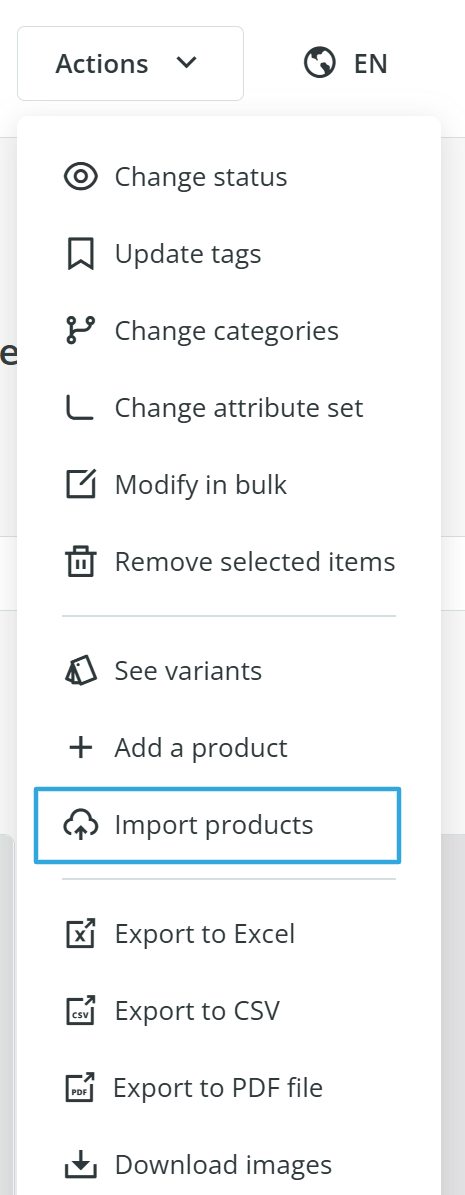
Task: Click the cloud upload icon for Import products
Action: click(80, 825)
